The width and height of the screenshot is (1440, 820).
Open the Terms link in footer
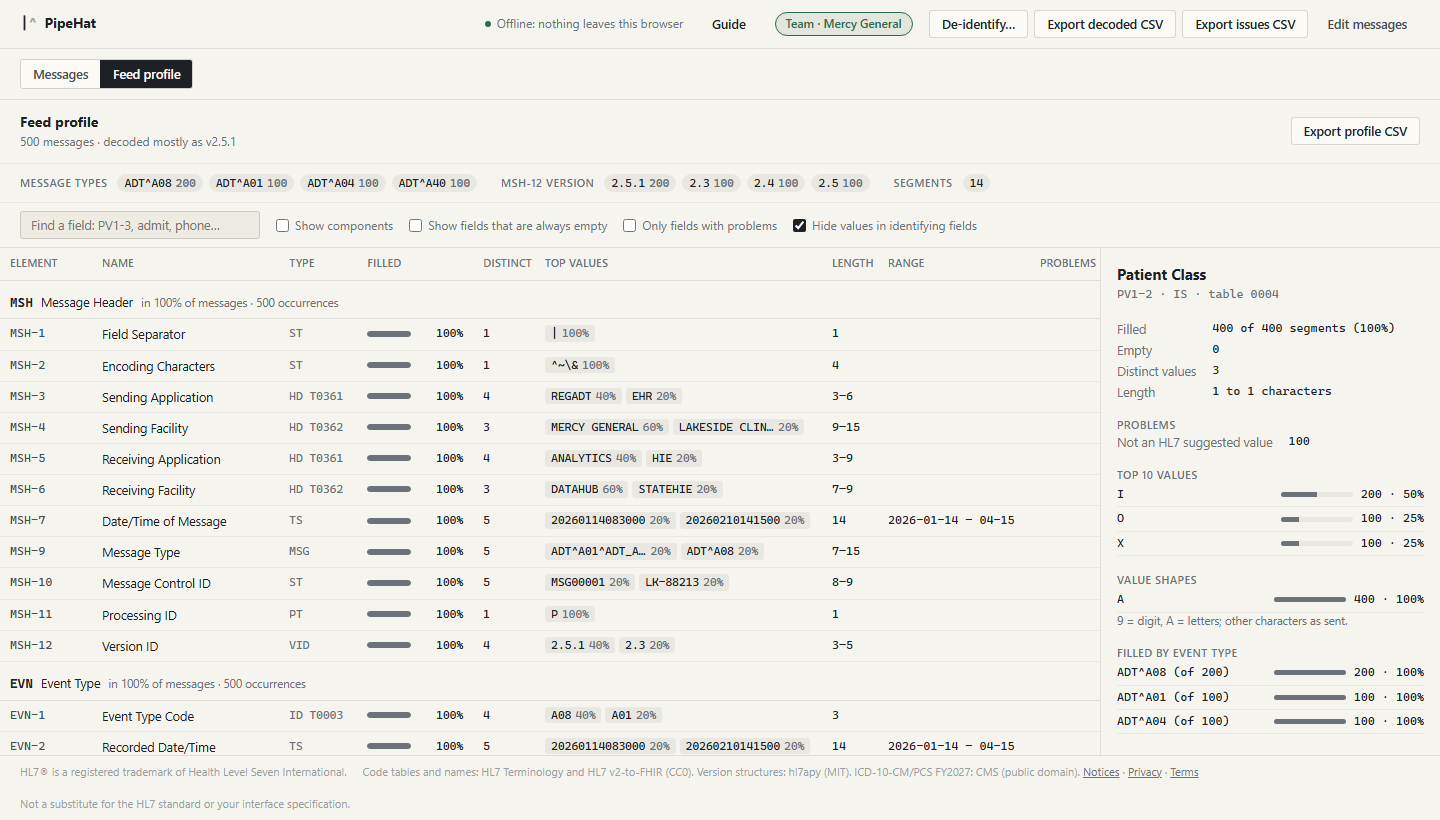(x=1184, y=772)
